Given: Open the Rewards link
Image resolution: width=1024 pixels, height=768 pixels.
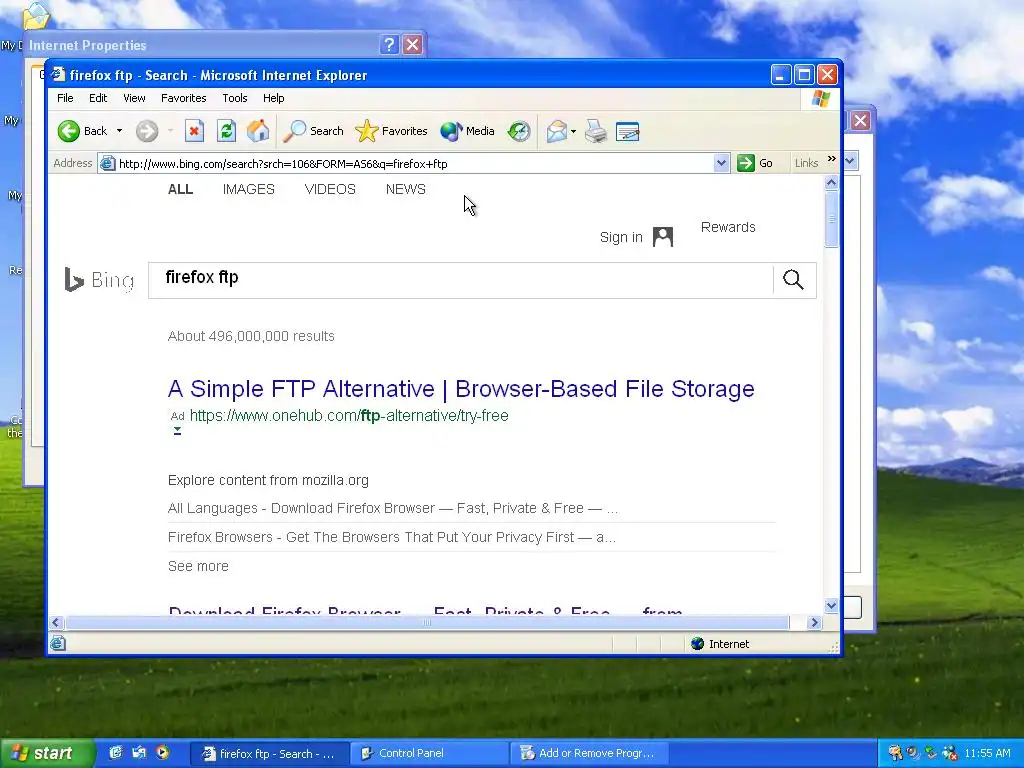Looking at the screenshot, I should 728,227.
